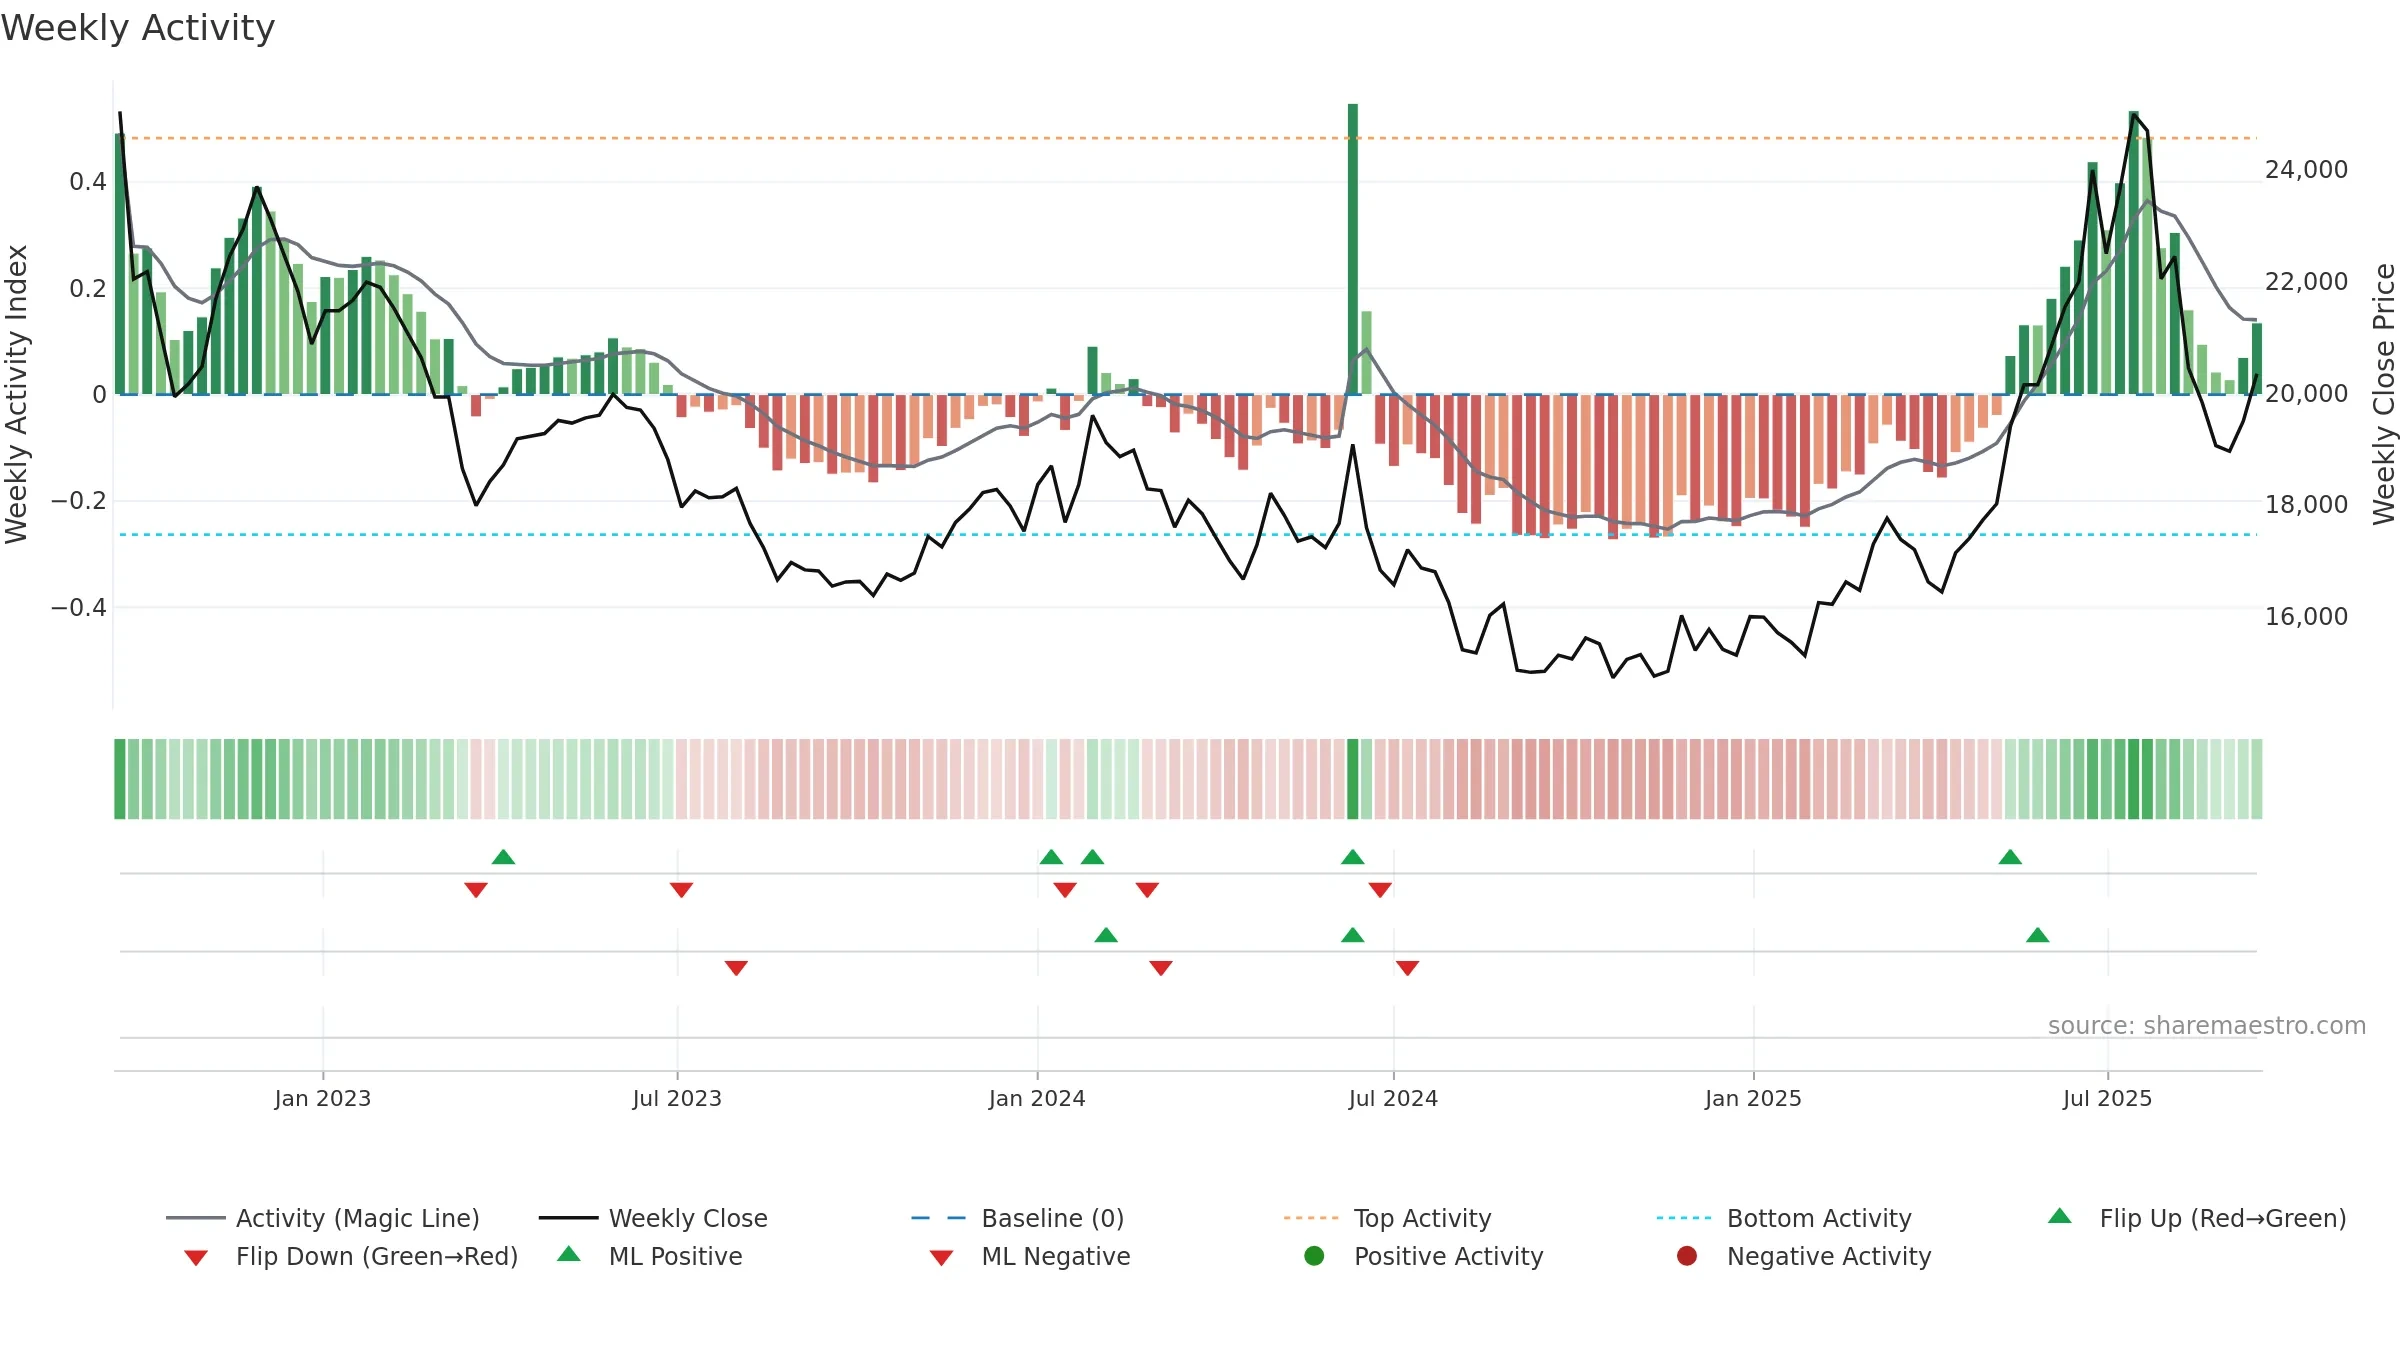Click the 24,000 price axis label
Screen dimensions: 2400x1350
tap(2307, 170)
